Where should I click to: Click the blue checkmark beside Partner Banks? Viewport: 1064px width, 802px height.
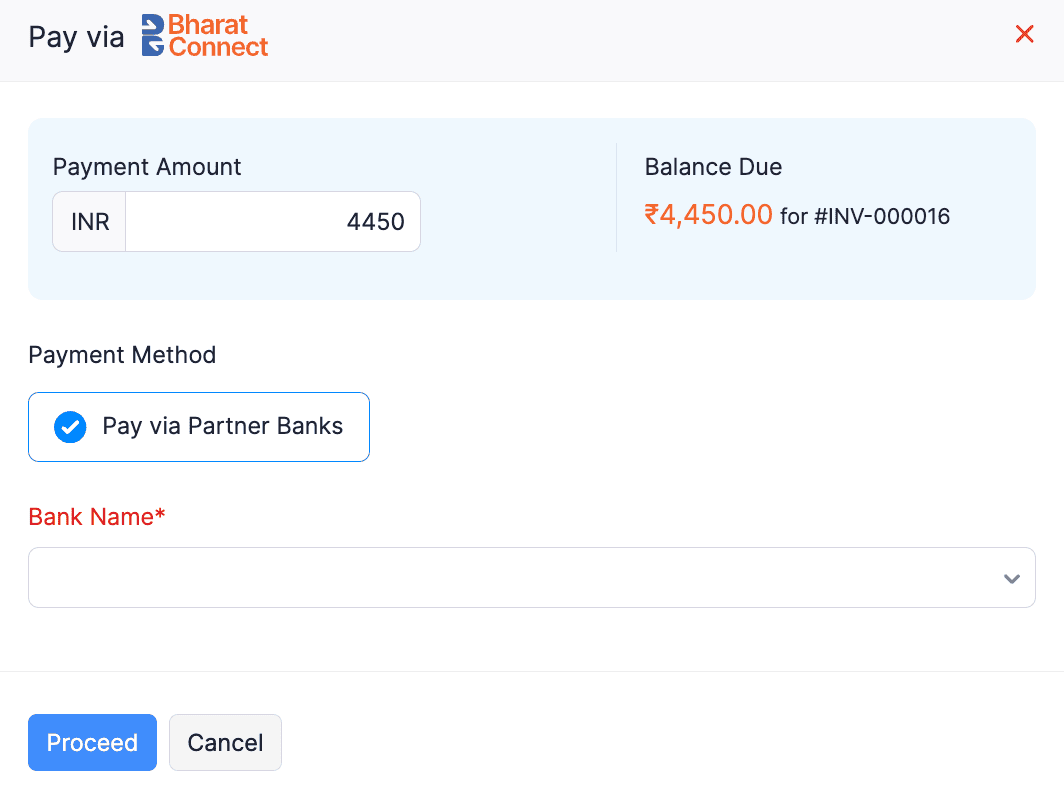70,427
